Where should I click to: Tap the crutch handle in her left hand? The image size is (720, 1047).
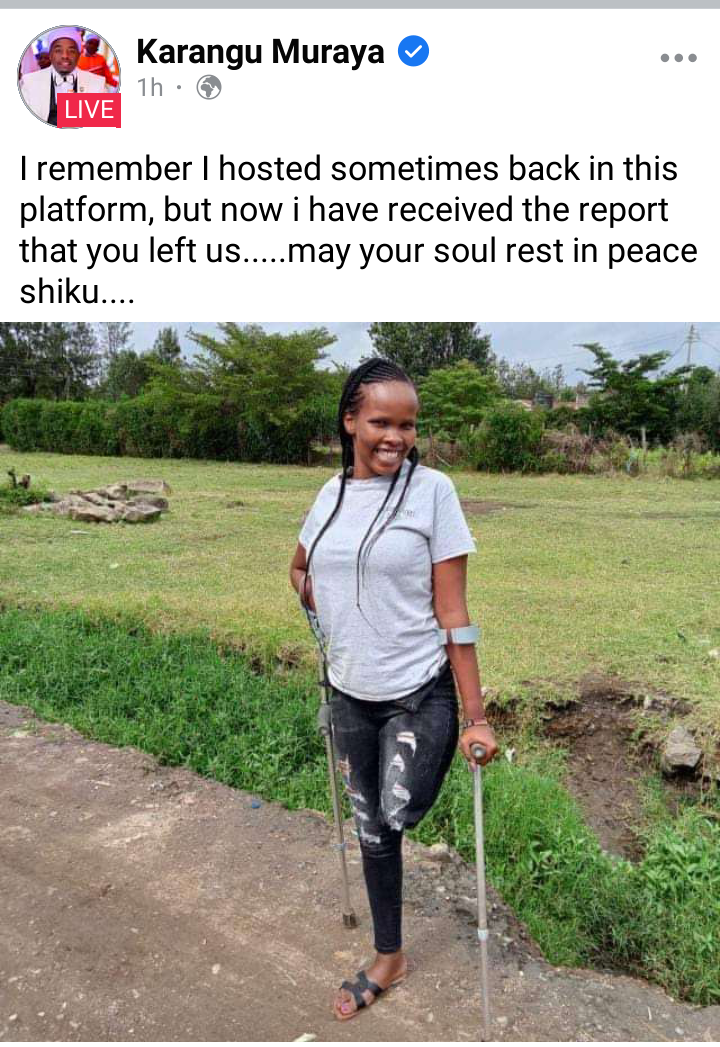(x=479, y=753)
